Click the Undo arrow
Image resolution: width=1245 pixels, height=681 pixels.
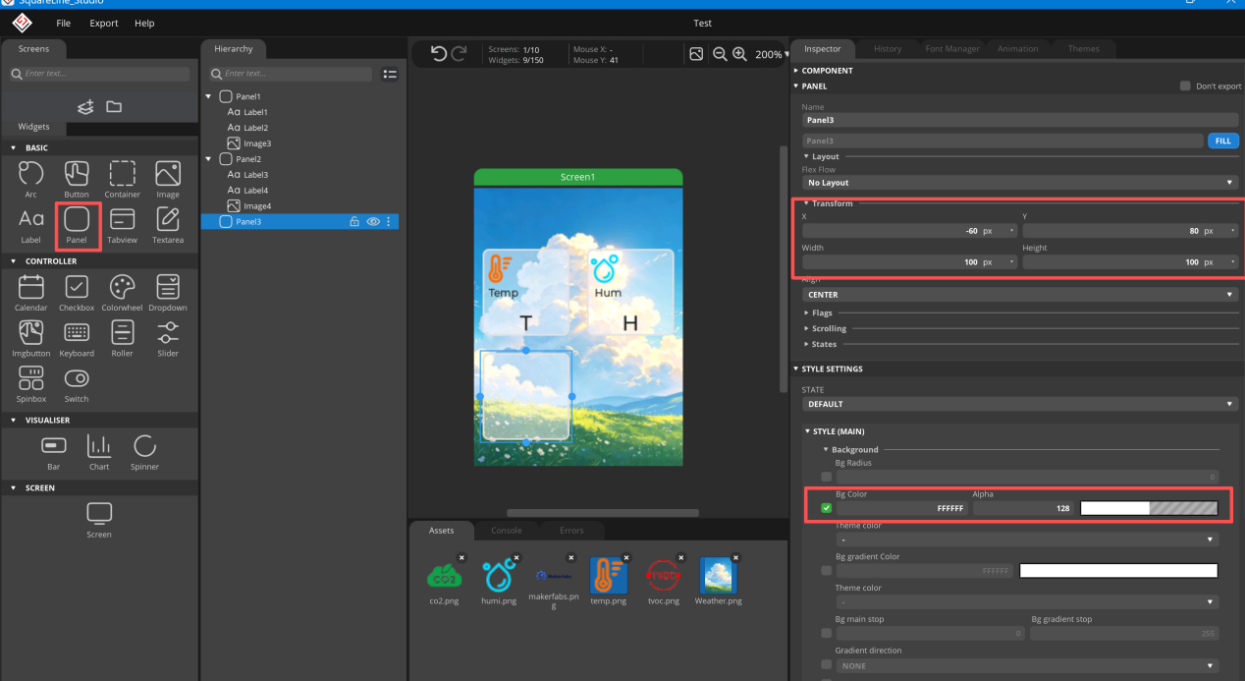(x=438, y=54)
